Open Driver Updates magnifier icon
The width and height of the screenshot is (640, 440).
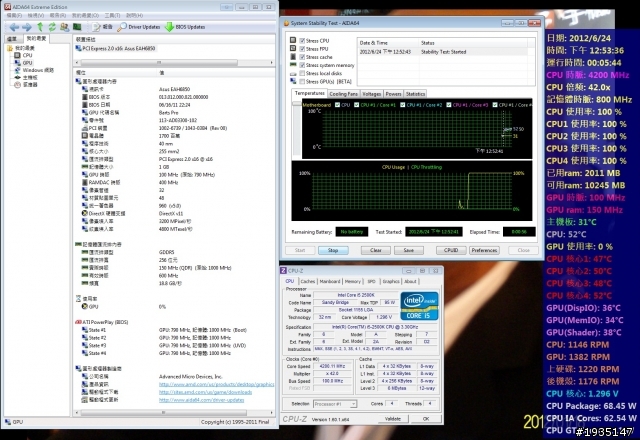[x=122, y=27]
